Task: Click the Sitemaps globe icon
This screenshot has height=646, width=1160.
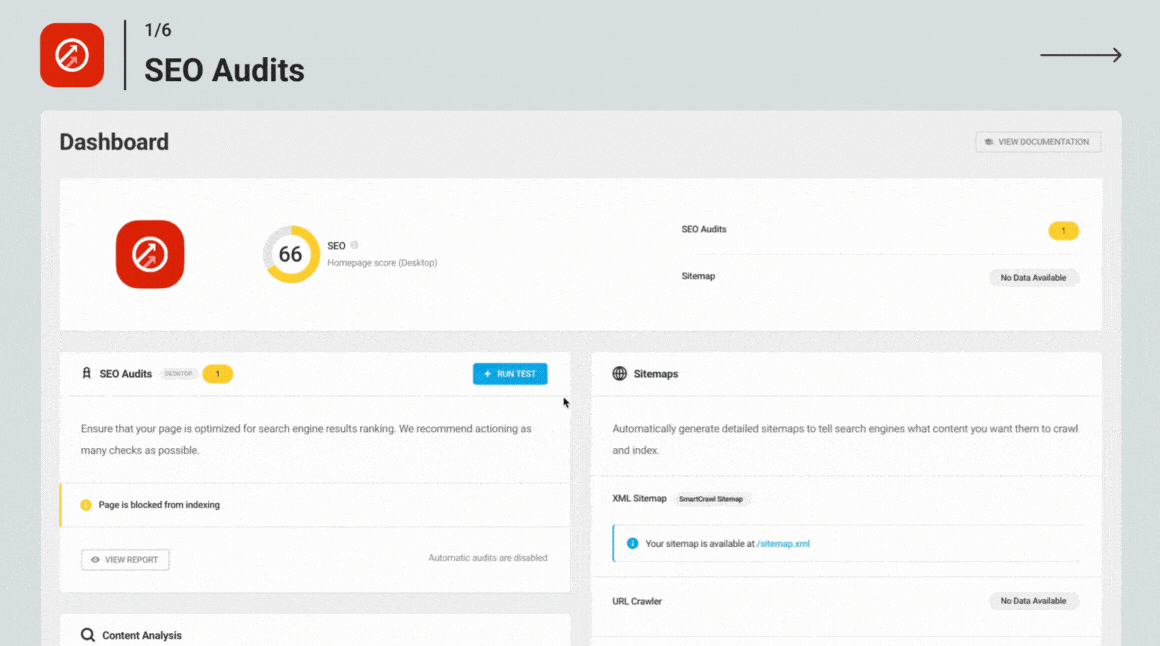Action: [619, 374]
